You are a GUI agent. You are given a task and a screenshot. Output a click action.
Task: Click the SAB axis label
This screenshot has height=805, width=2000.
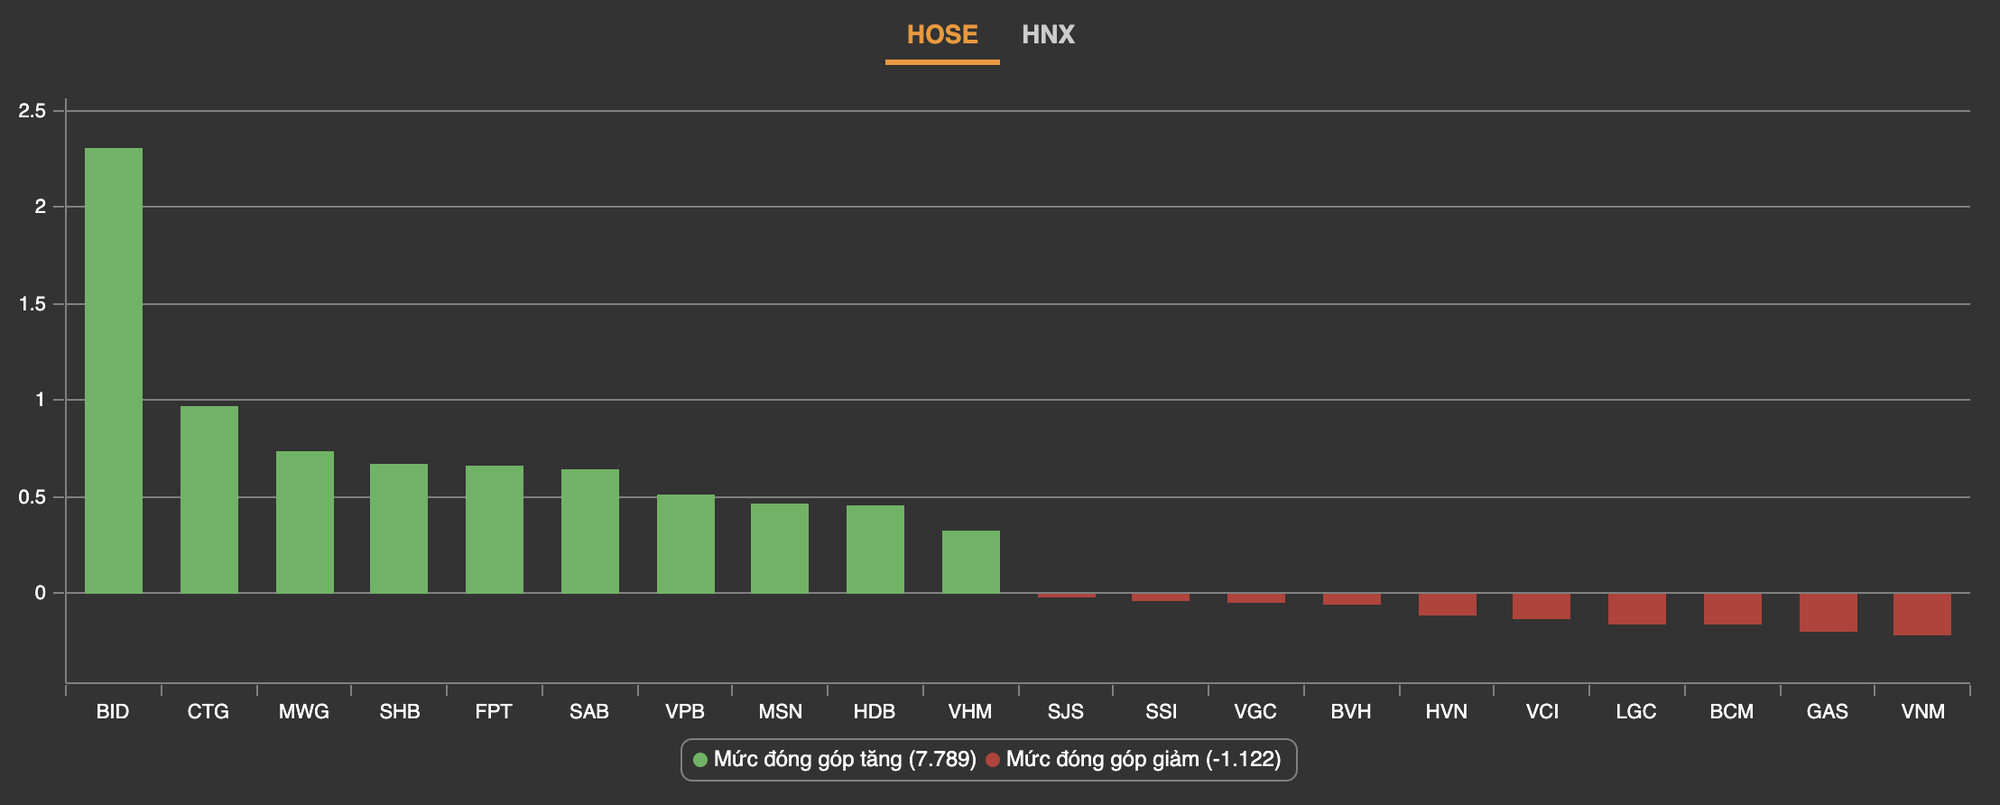pos(589,712)
